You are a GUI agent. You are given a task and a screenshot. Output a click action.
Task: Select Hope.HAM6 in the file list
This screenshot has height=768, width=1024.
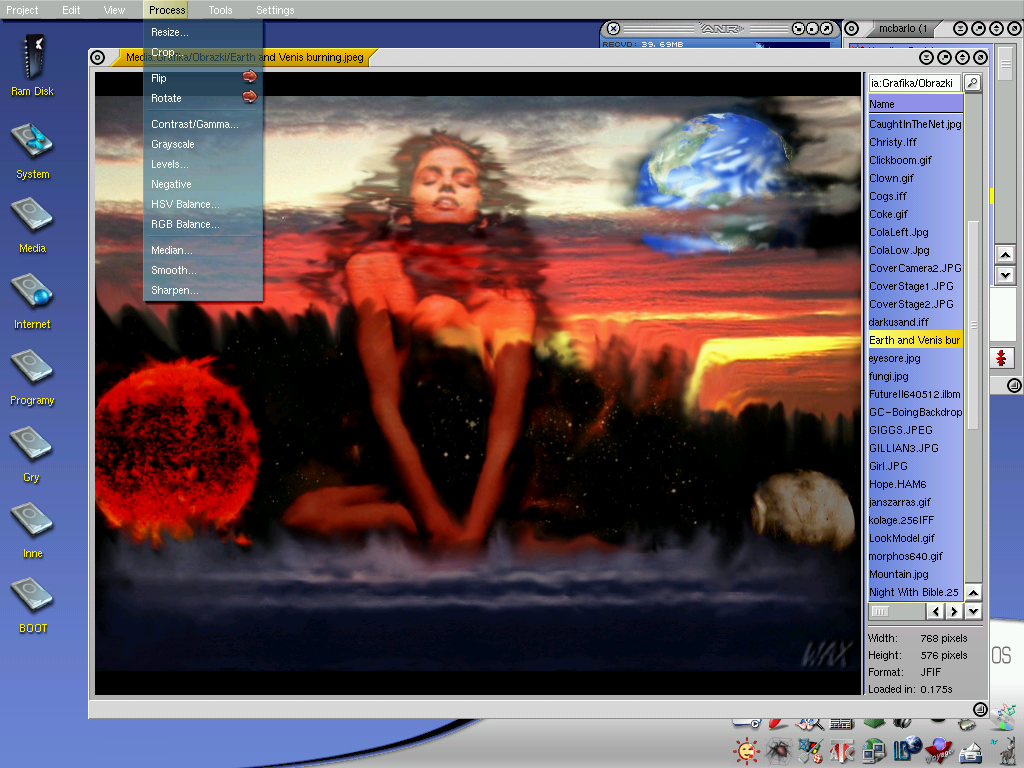915,484
